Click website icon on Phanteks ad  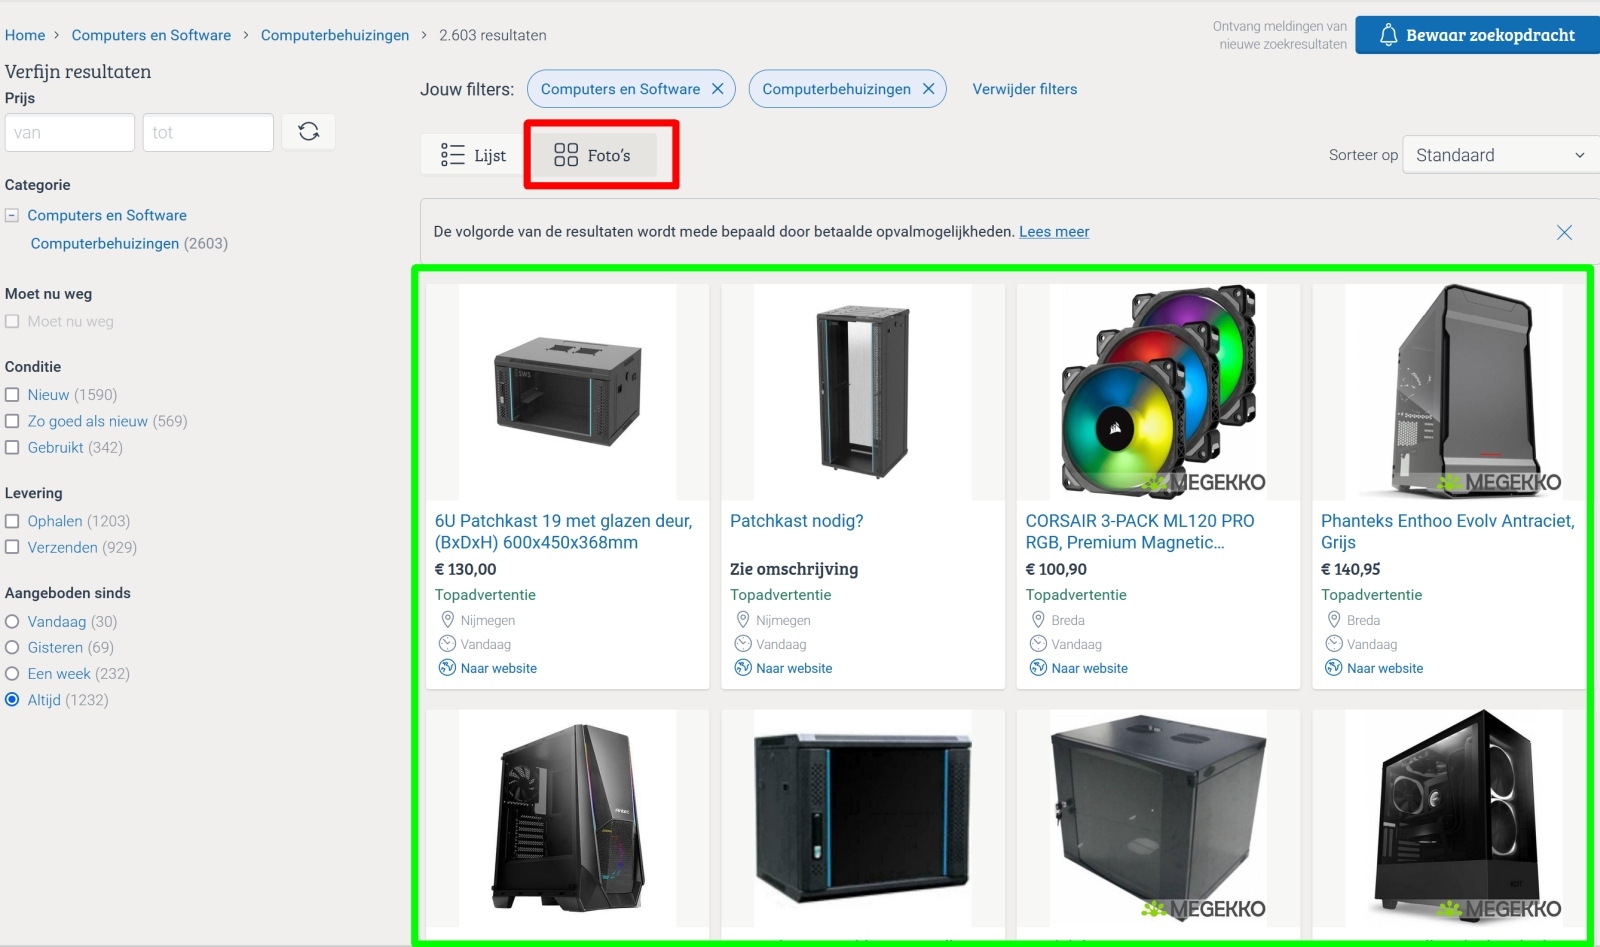point(1334,668)
